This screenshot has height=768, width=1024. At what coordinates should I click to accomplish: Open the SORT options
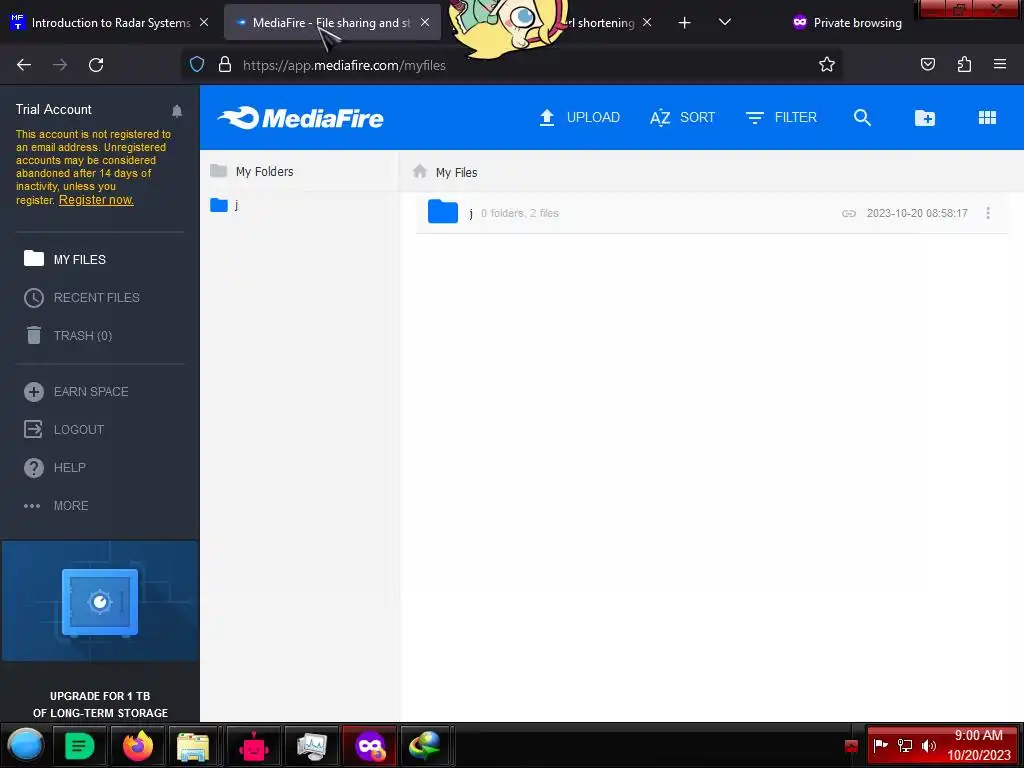pyautogui.click(x=682, y=118)
